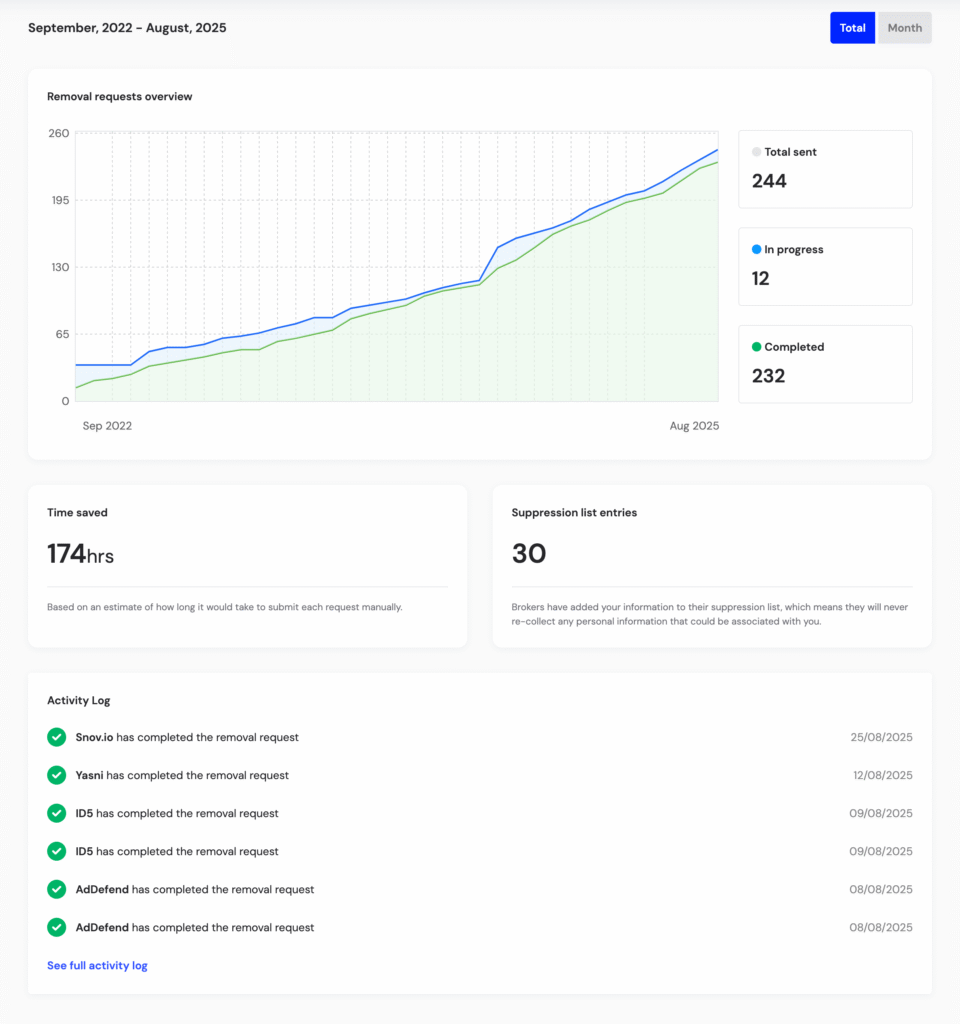Click the grey dot beside Total sent
This screenshot has height=1024, width=960.
tap(756, 152)
